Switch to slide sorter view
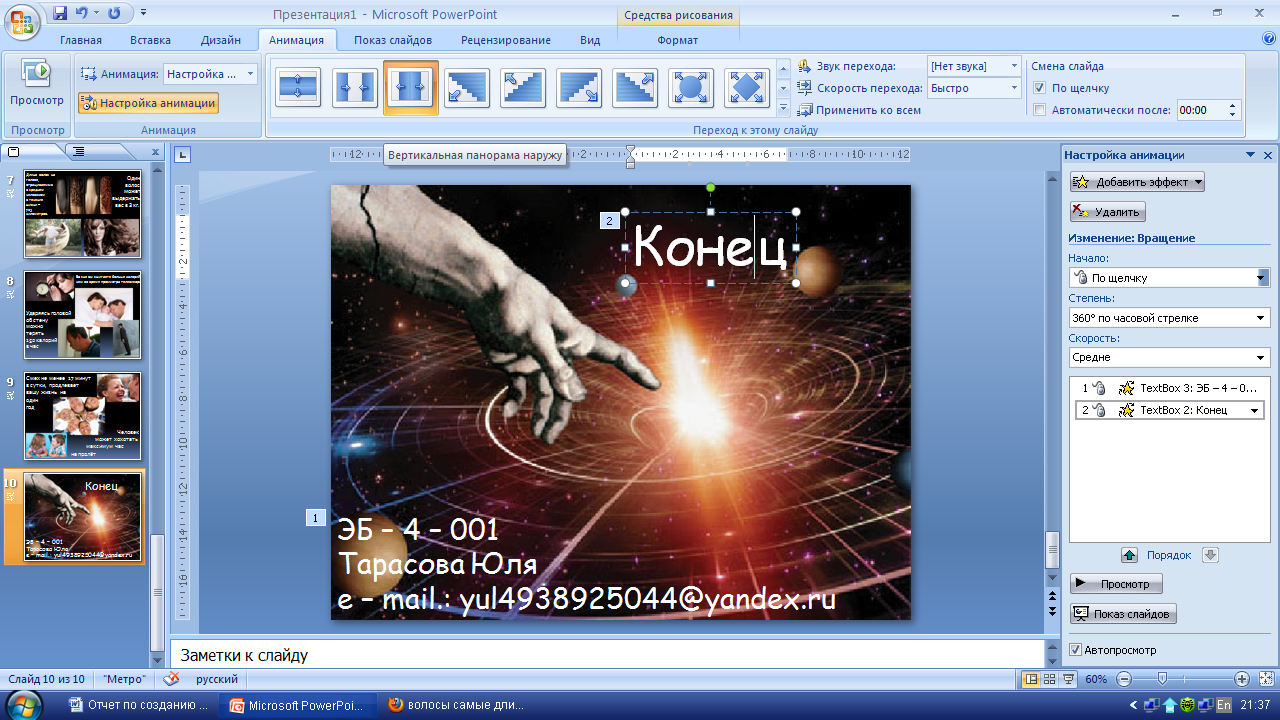The height and width of the screenshot is (720, 1280). [1049, 679]
